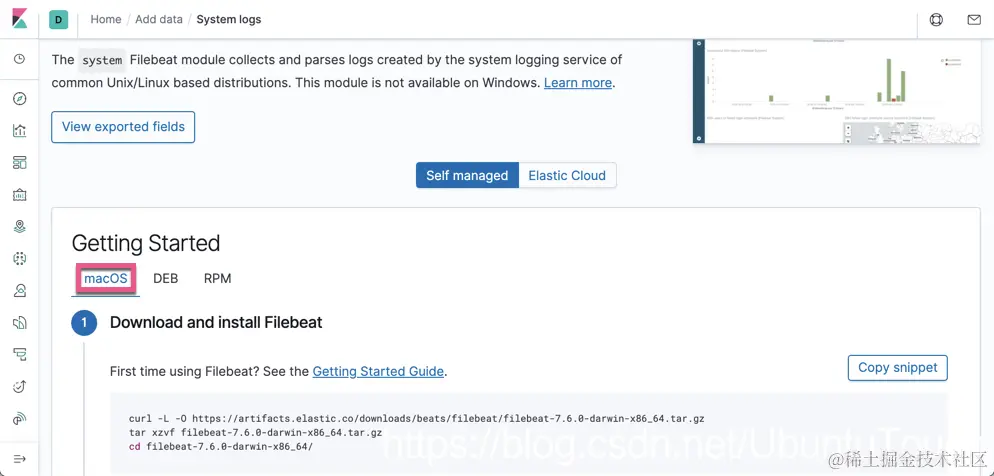Open Visualize chart icon in sidebar
The width and height of the screenshot is (994, 476).
click(x=20, y=131)
